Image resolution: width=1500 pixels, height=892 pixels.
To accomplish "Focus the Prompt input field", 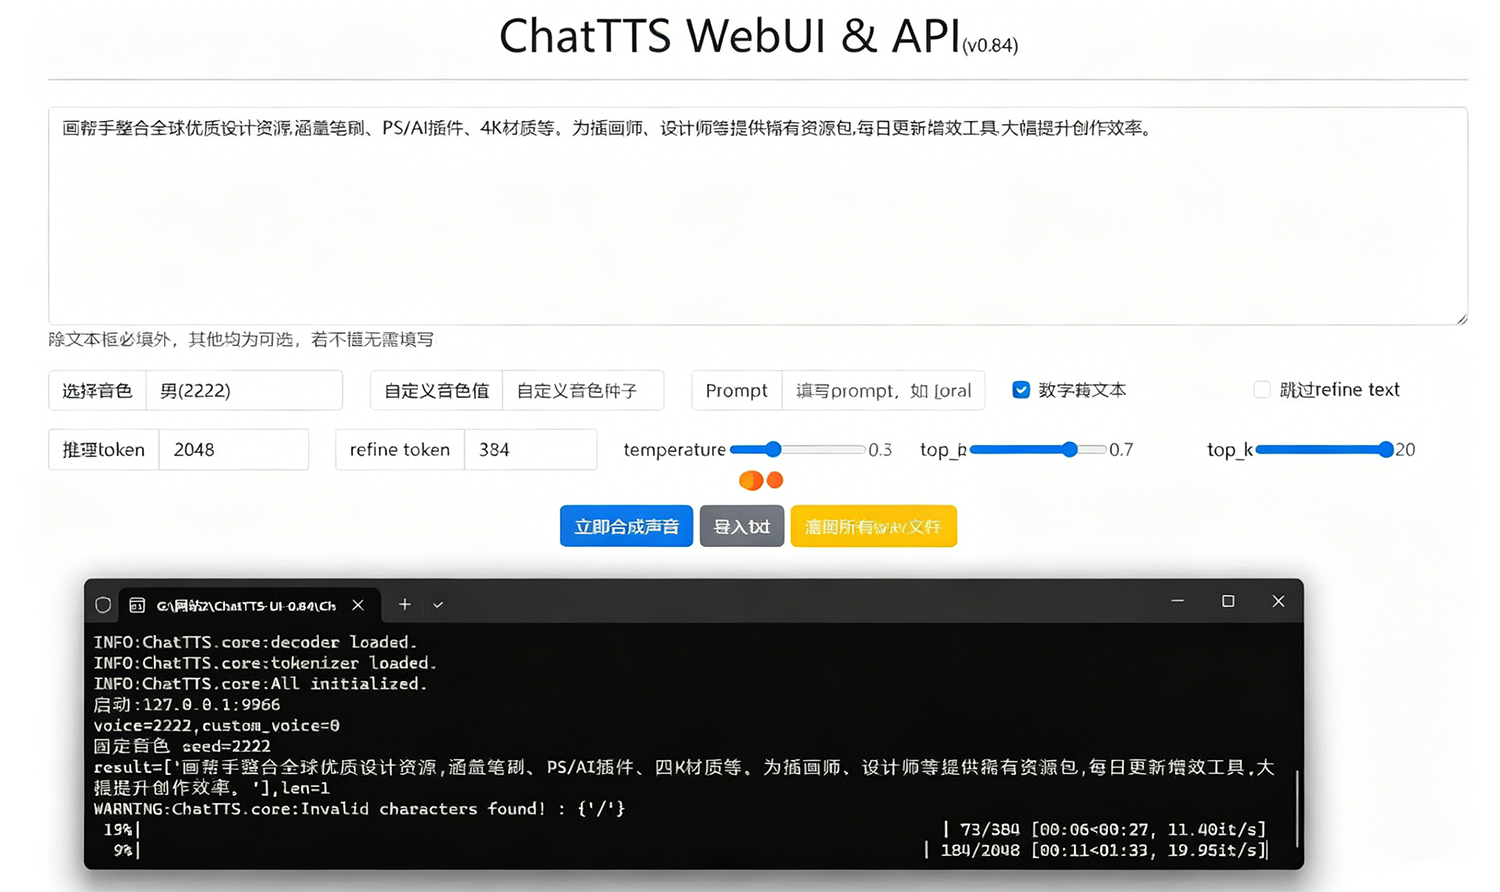I will tap(883, 390).
